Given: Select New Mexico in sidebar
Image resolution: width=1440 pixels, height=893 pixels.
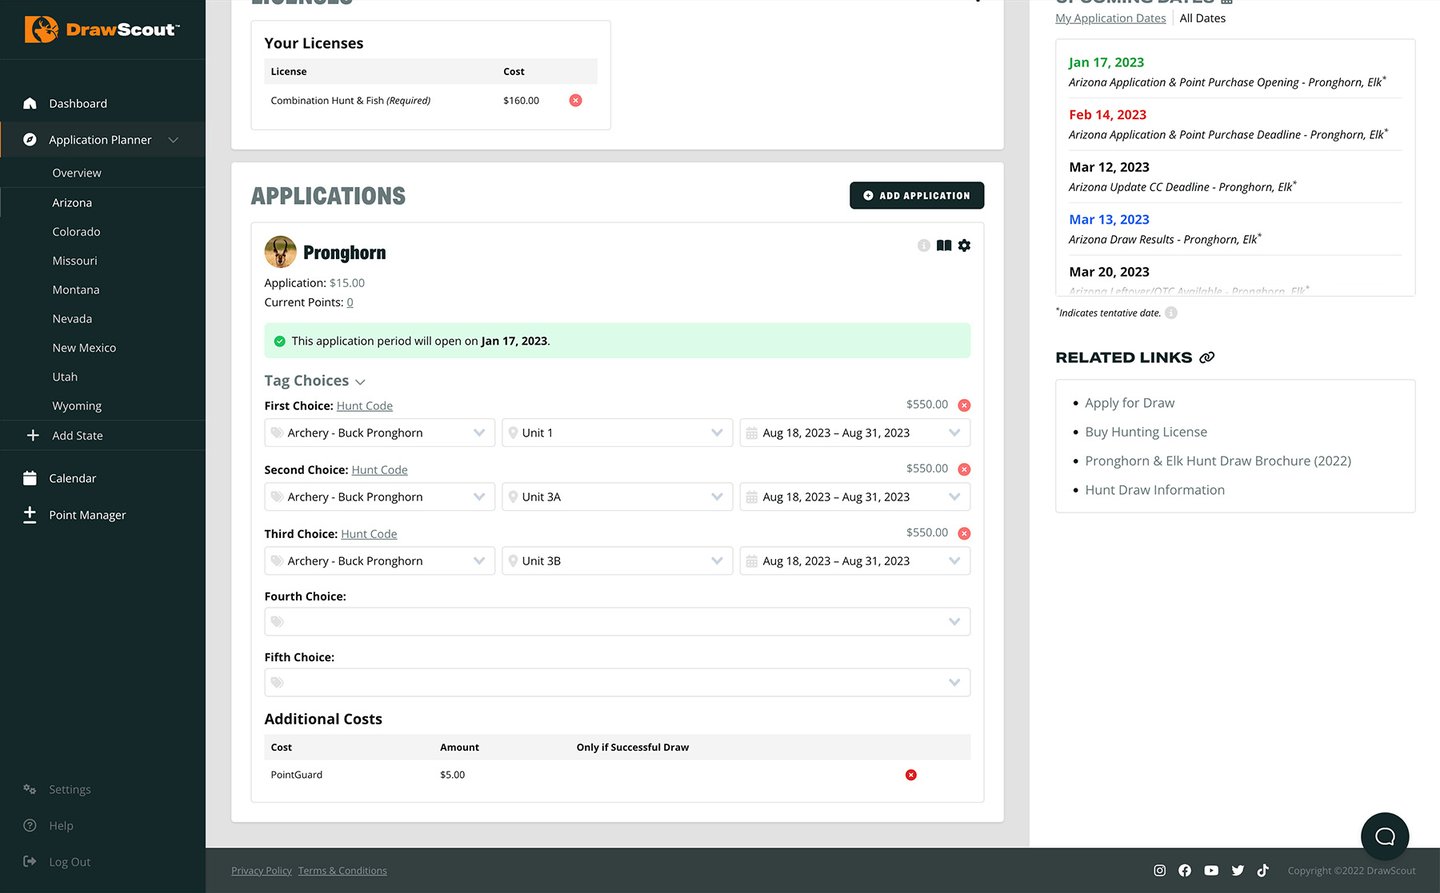Looking at the screenshot, I should 84,347.
